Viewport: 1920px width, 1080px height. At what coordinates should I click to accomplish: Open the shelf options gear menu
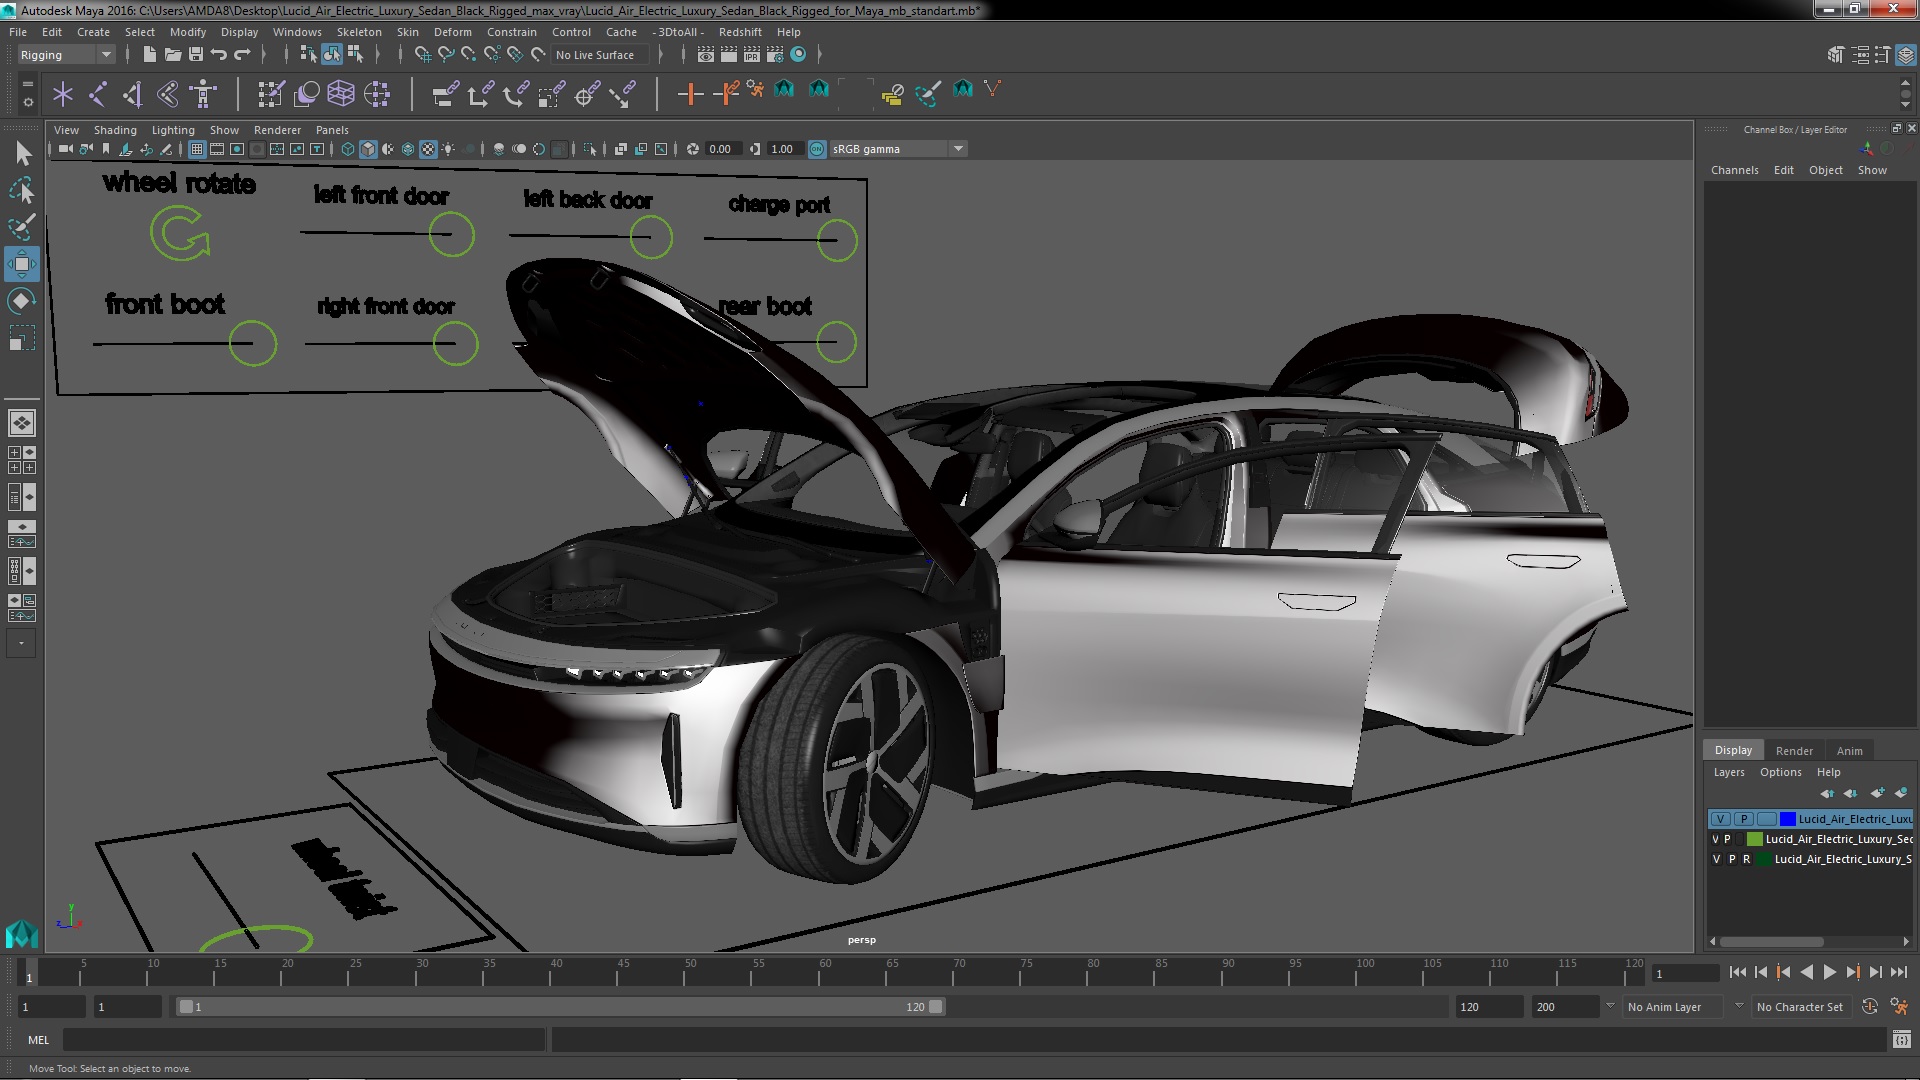[28, 102]
